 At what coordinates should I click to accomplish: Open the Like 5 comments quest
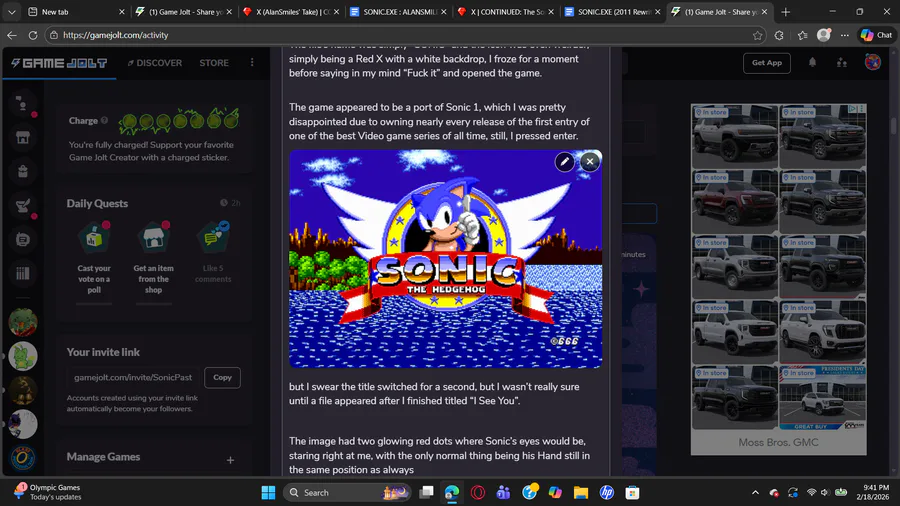213,253
